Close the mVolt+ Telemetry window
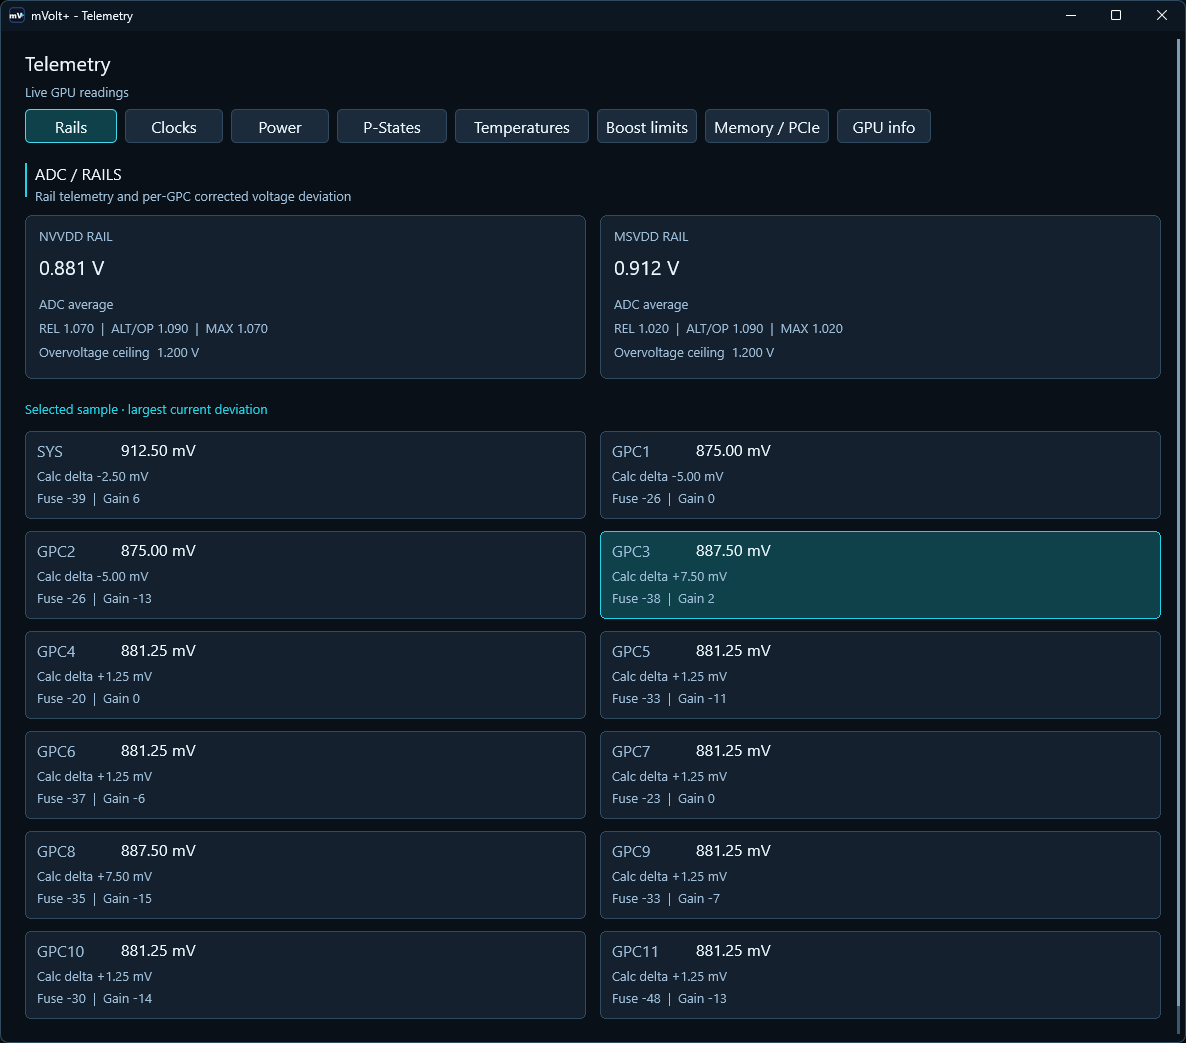Image resolution: width=1186 pixels, height=1043 pixels. [x=1162, y=15]
